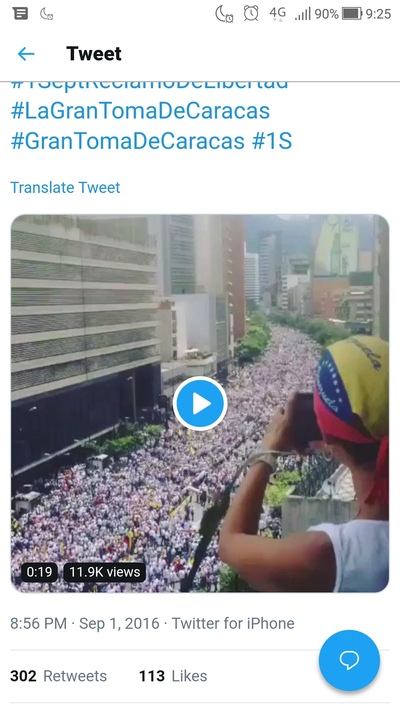Tap the Twitter for iPhone source label
Image resolution: width=400 pixels, height=711 pixels.
pos(233,623)
